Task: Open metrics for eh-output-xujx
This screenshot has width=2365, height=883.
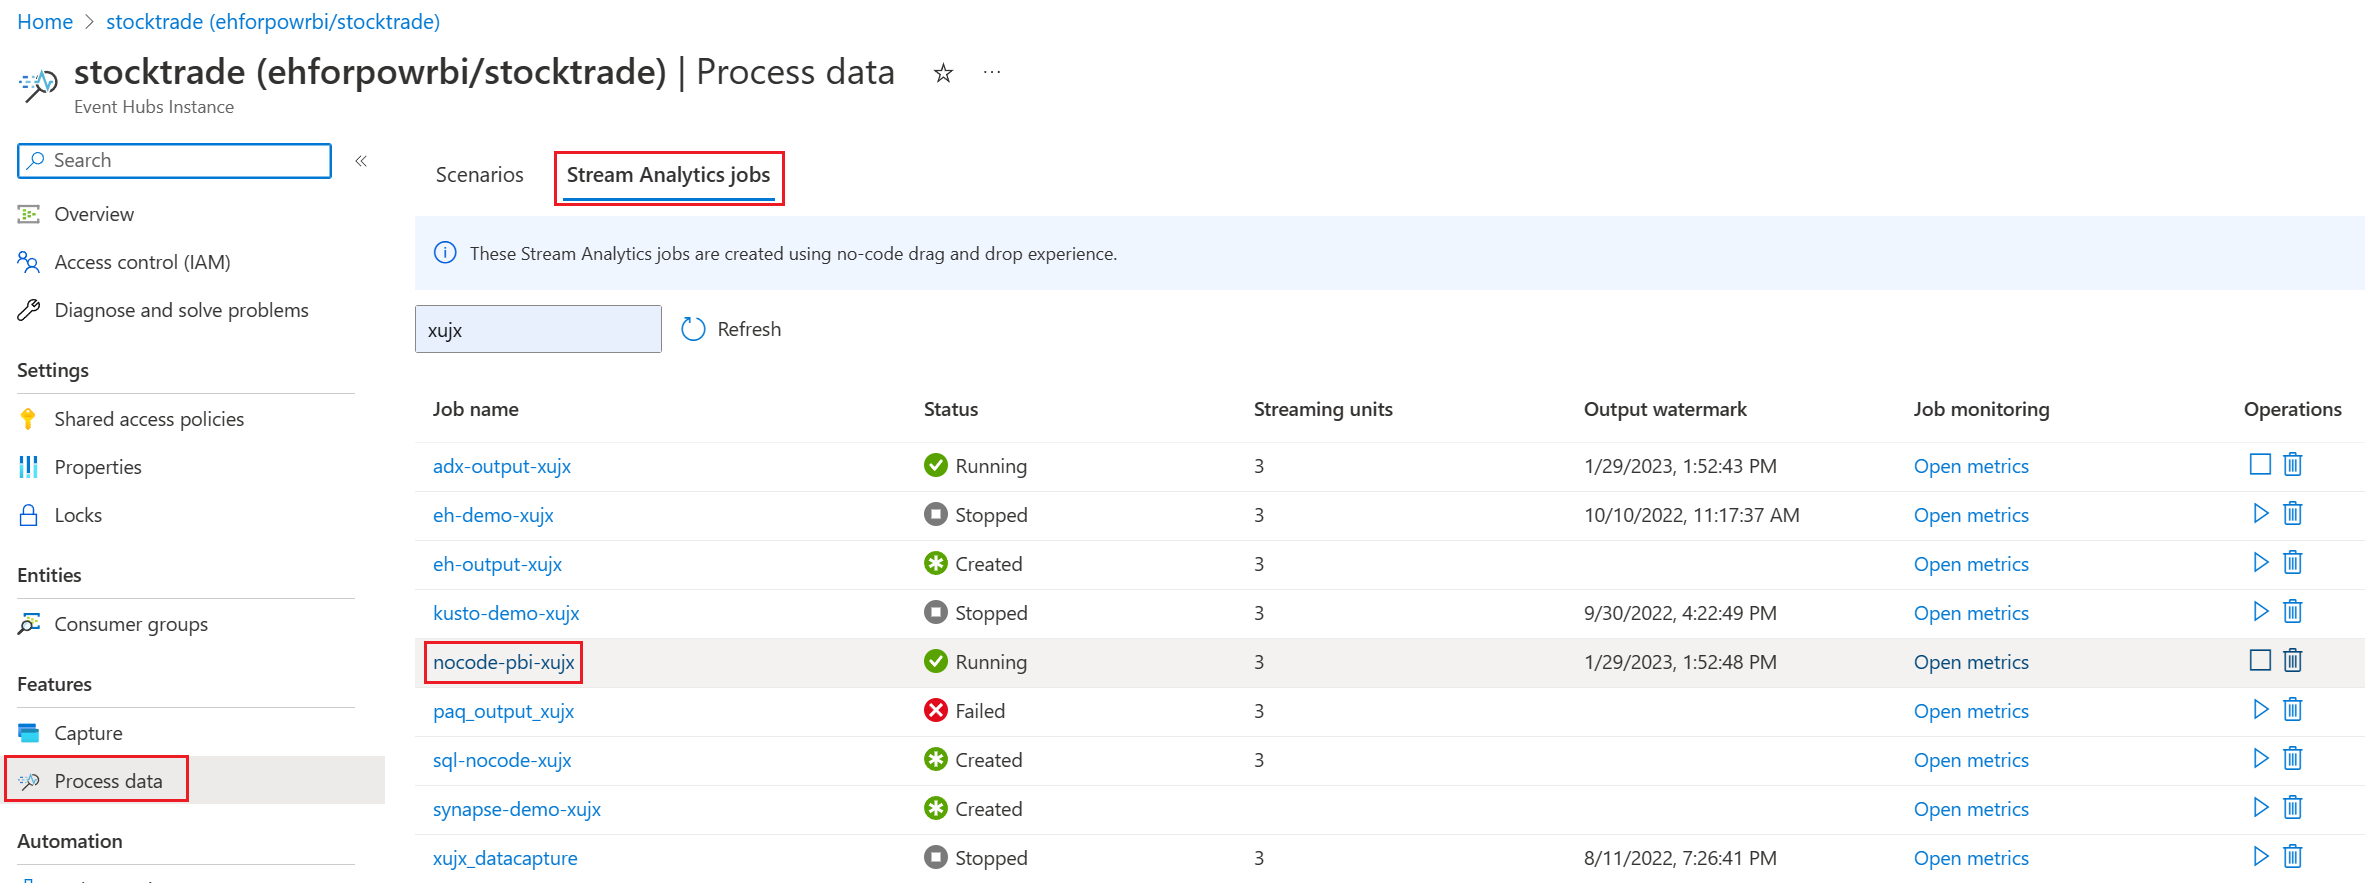Action: (1971, 564)
